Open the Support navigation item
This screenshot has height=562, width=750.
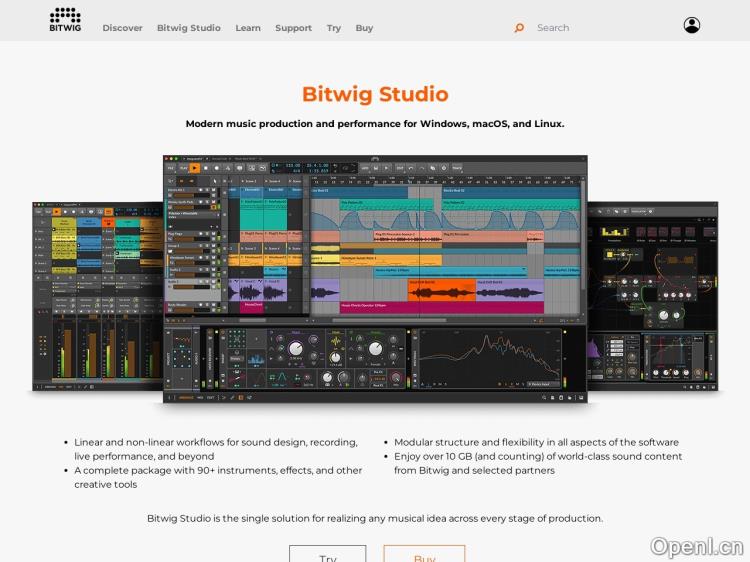pyautogui.click(x=293, y=28)
